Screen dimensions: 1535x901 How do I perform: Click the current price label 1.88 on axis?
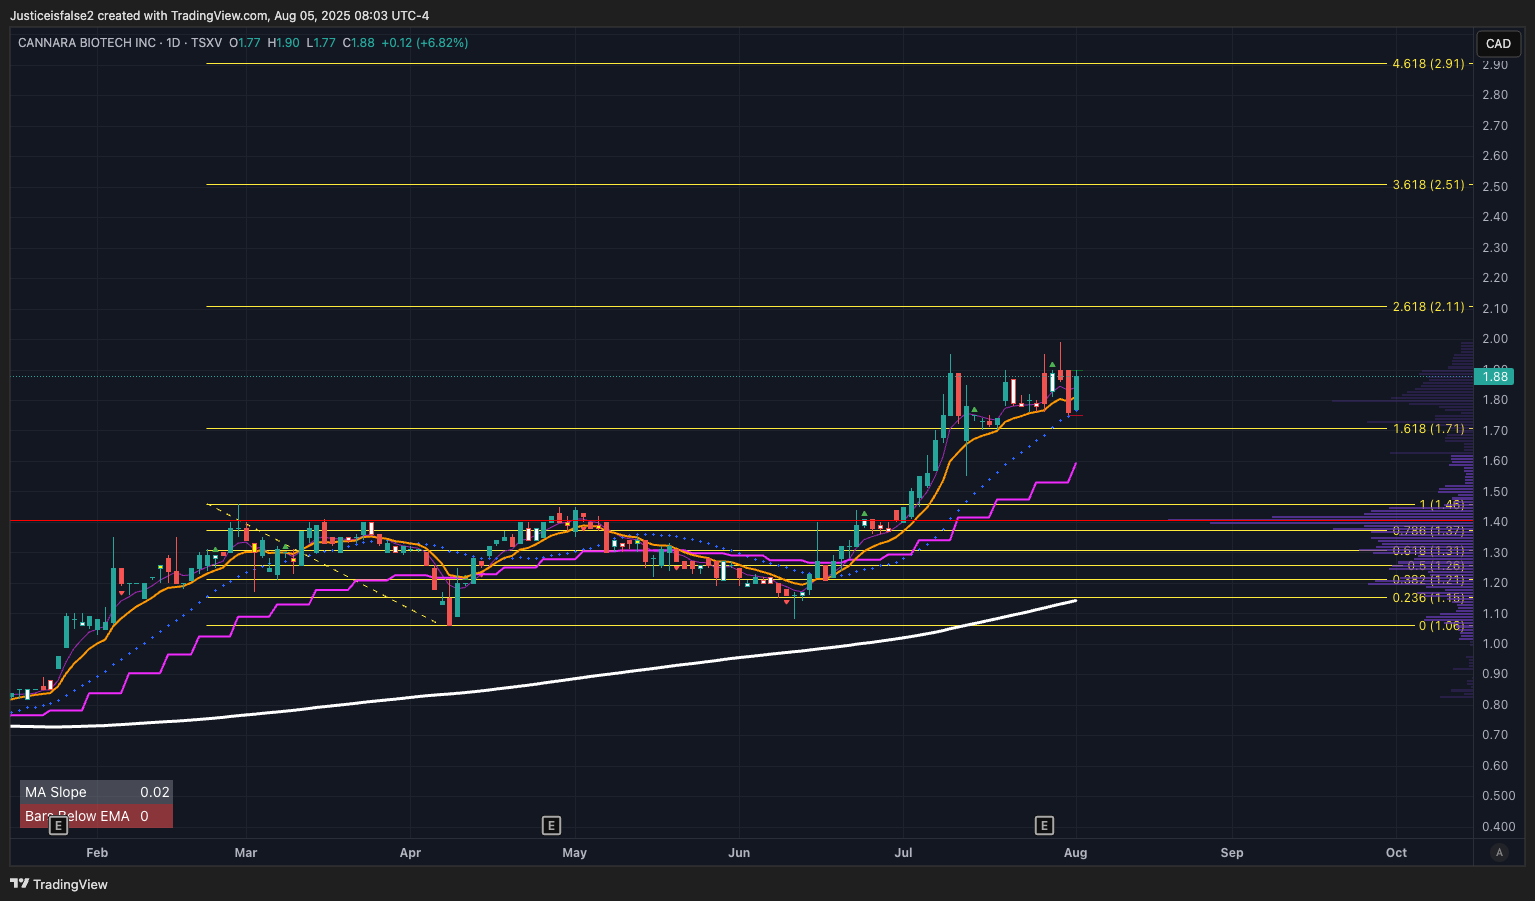[1494, 376]
